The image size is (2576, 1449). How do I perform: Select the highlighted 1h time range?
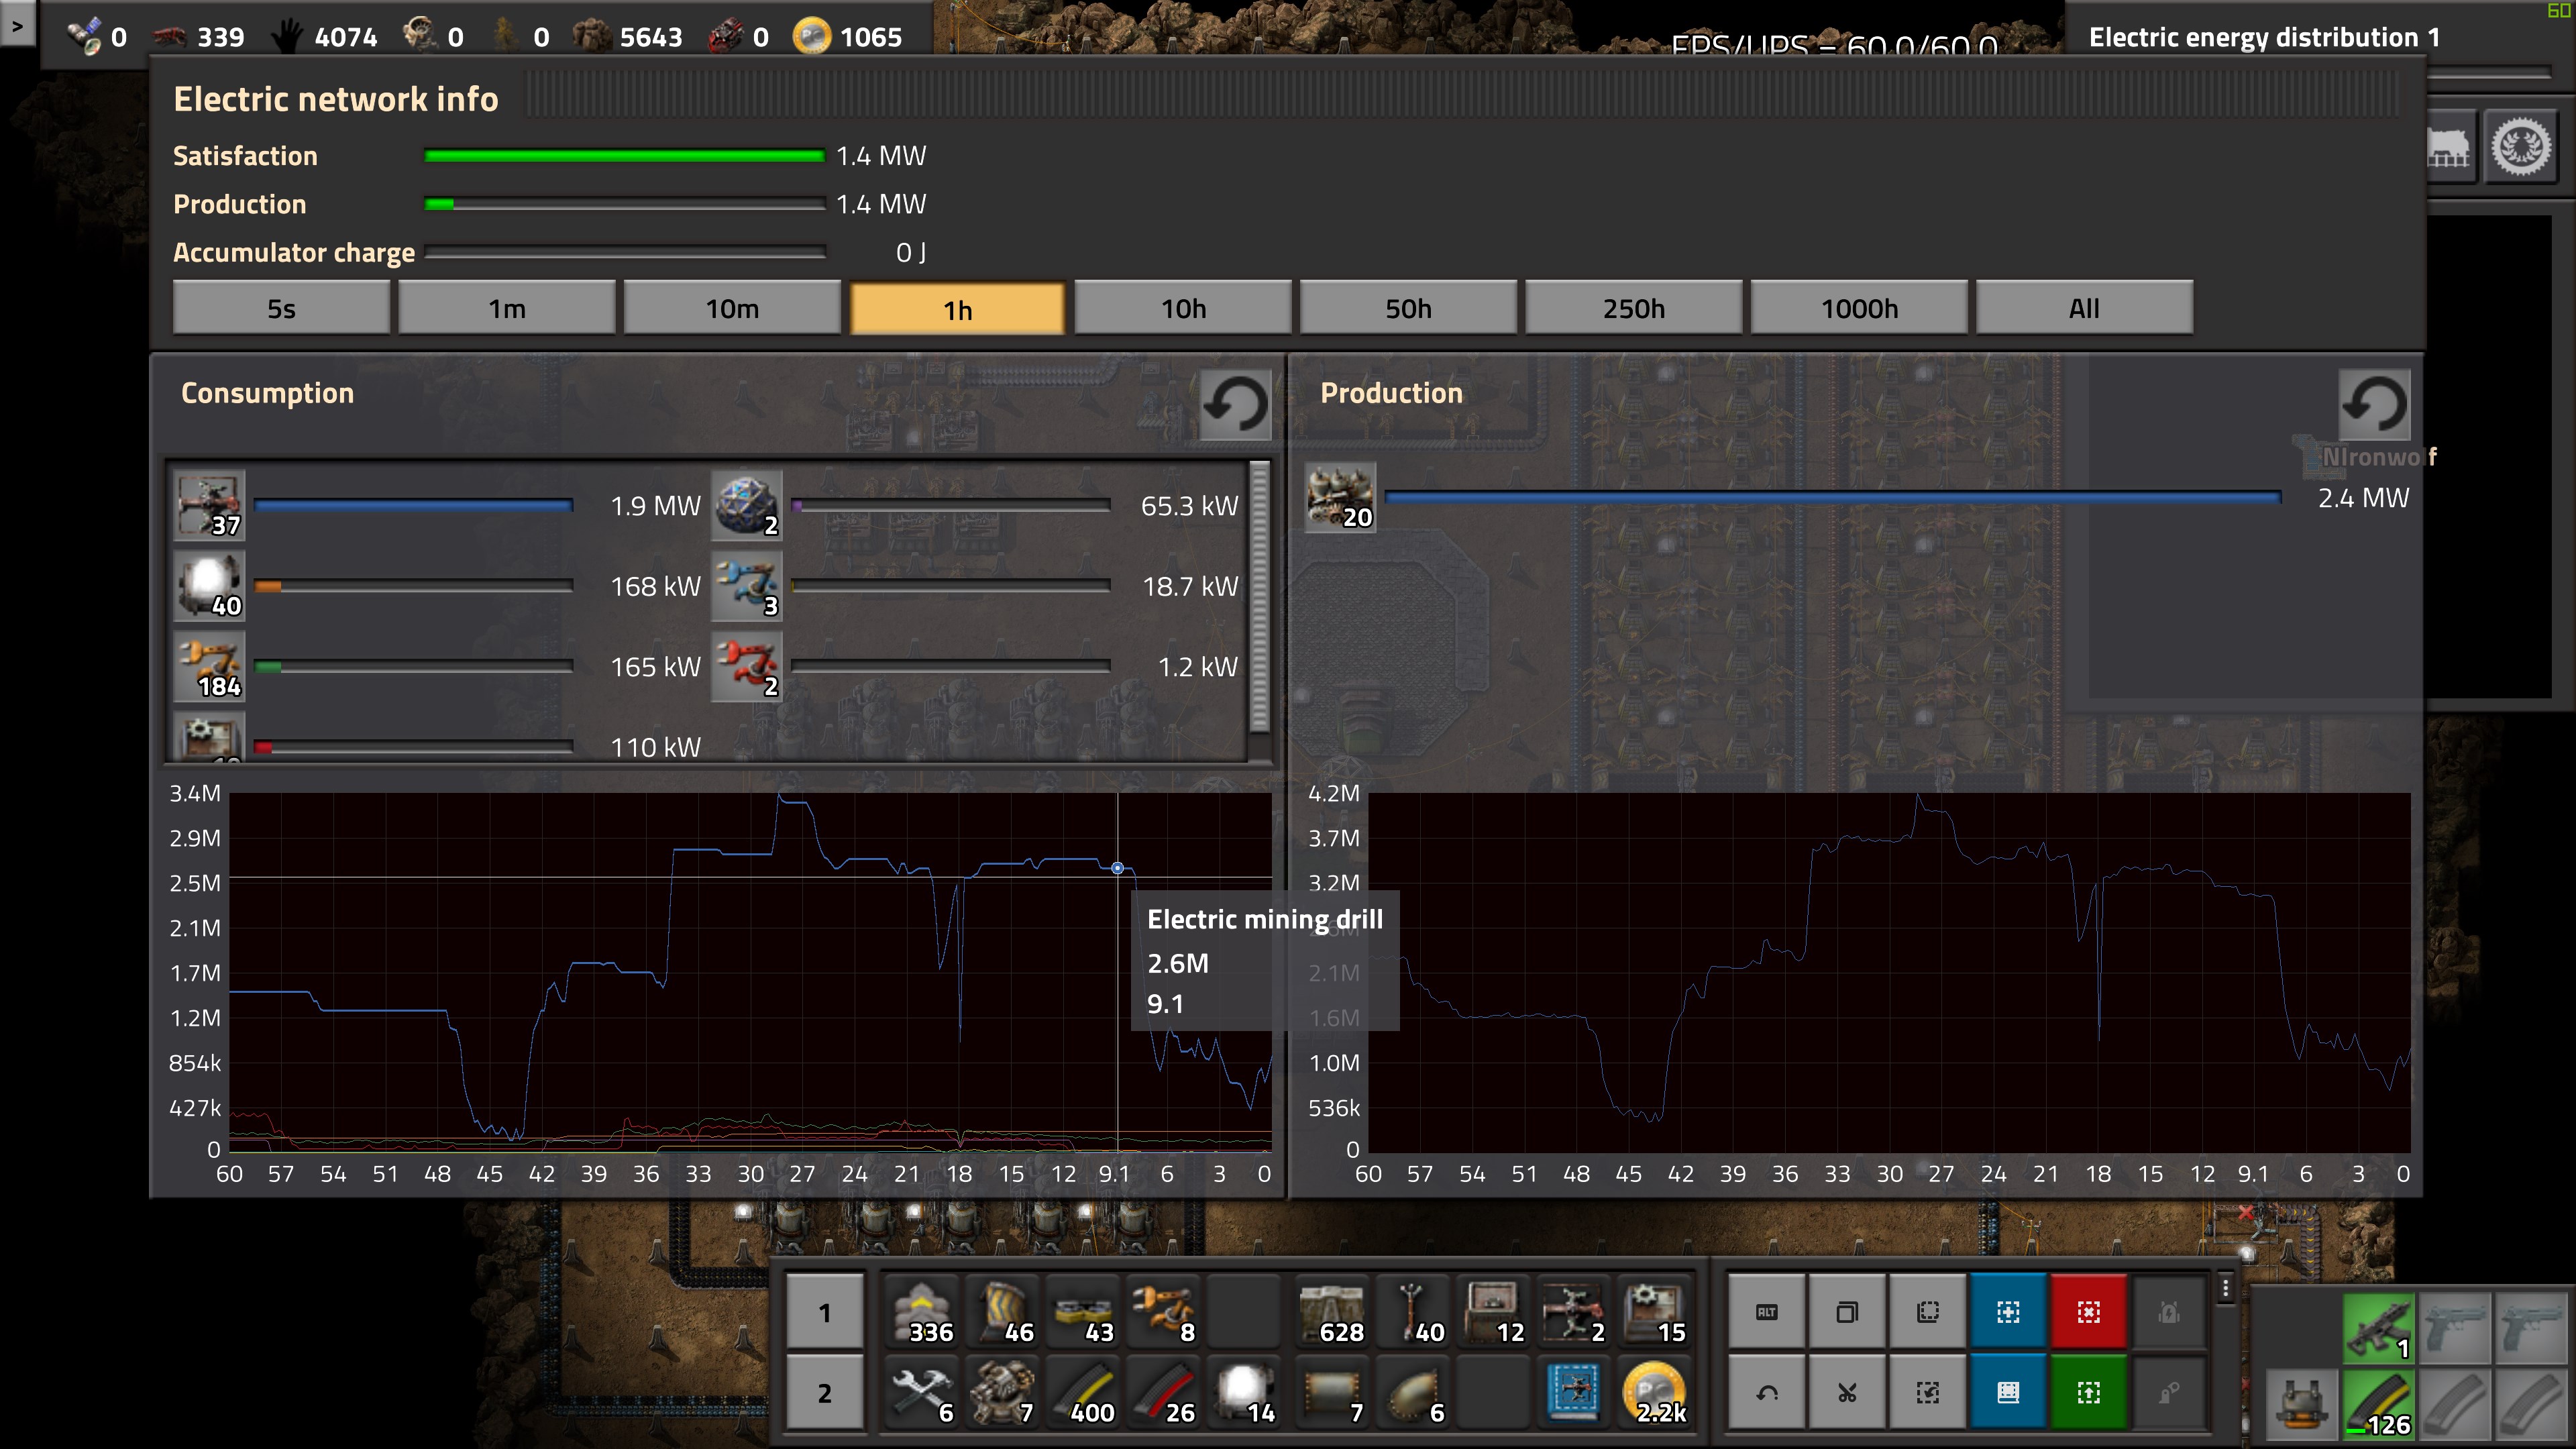[x=957, y=309]
